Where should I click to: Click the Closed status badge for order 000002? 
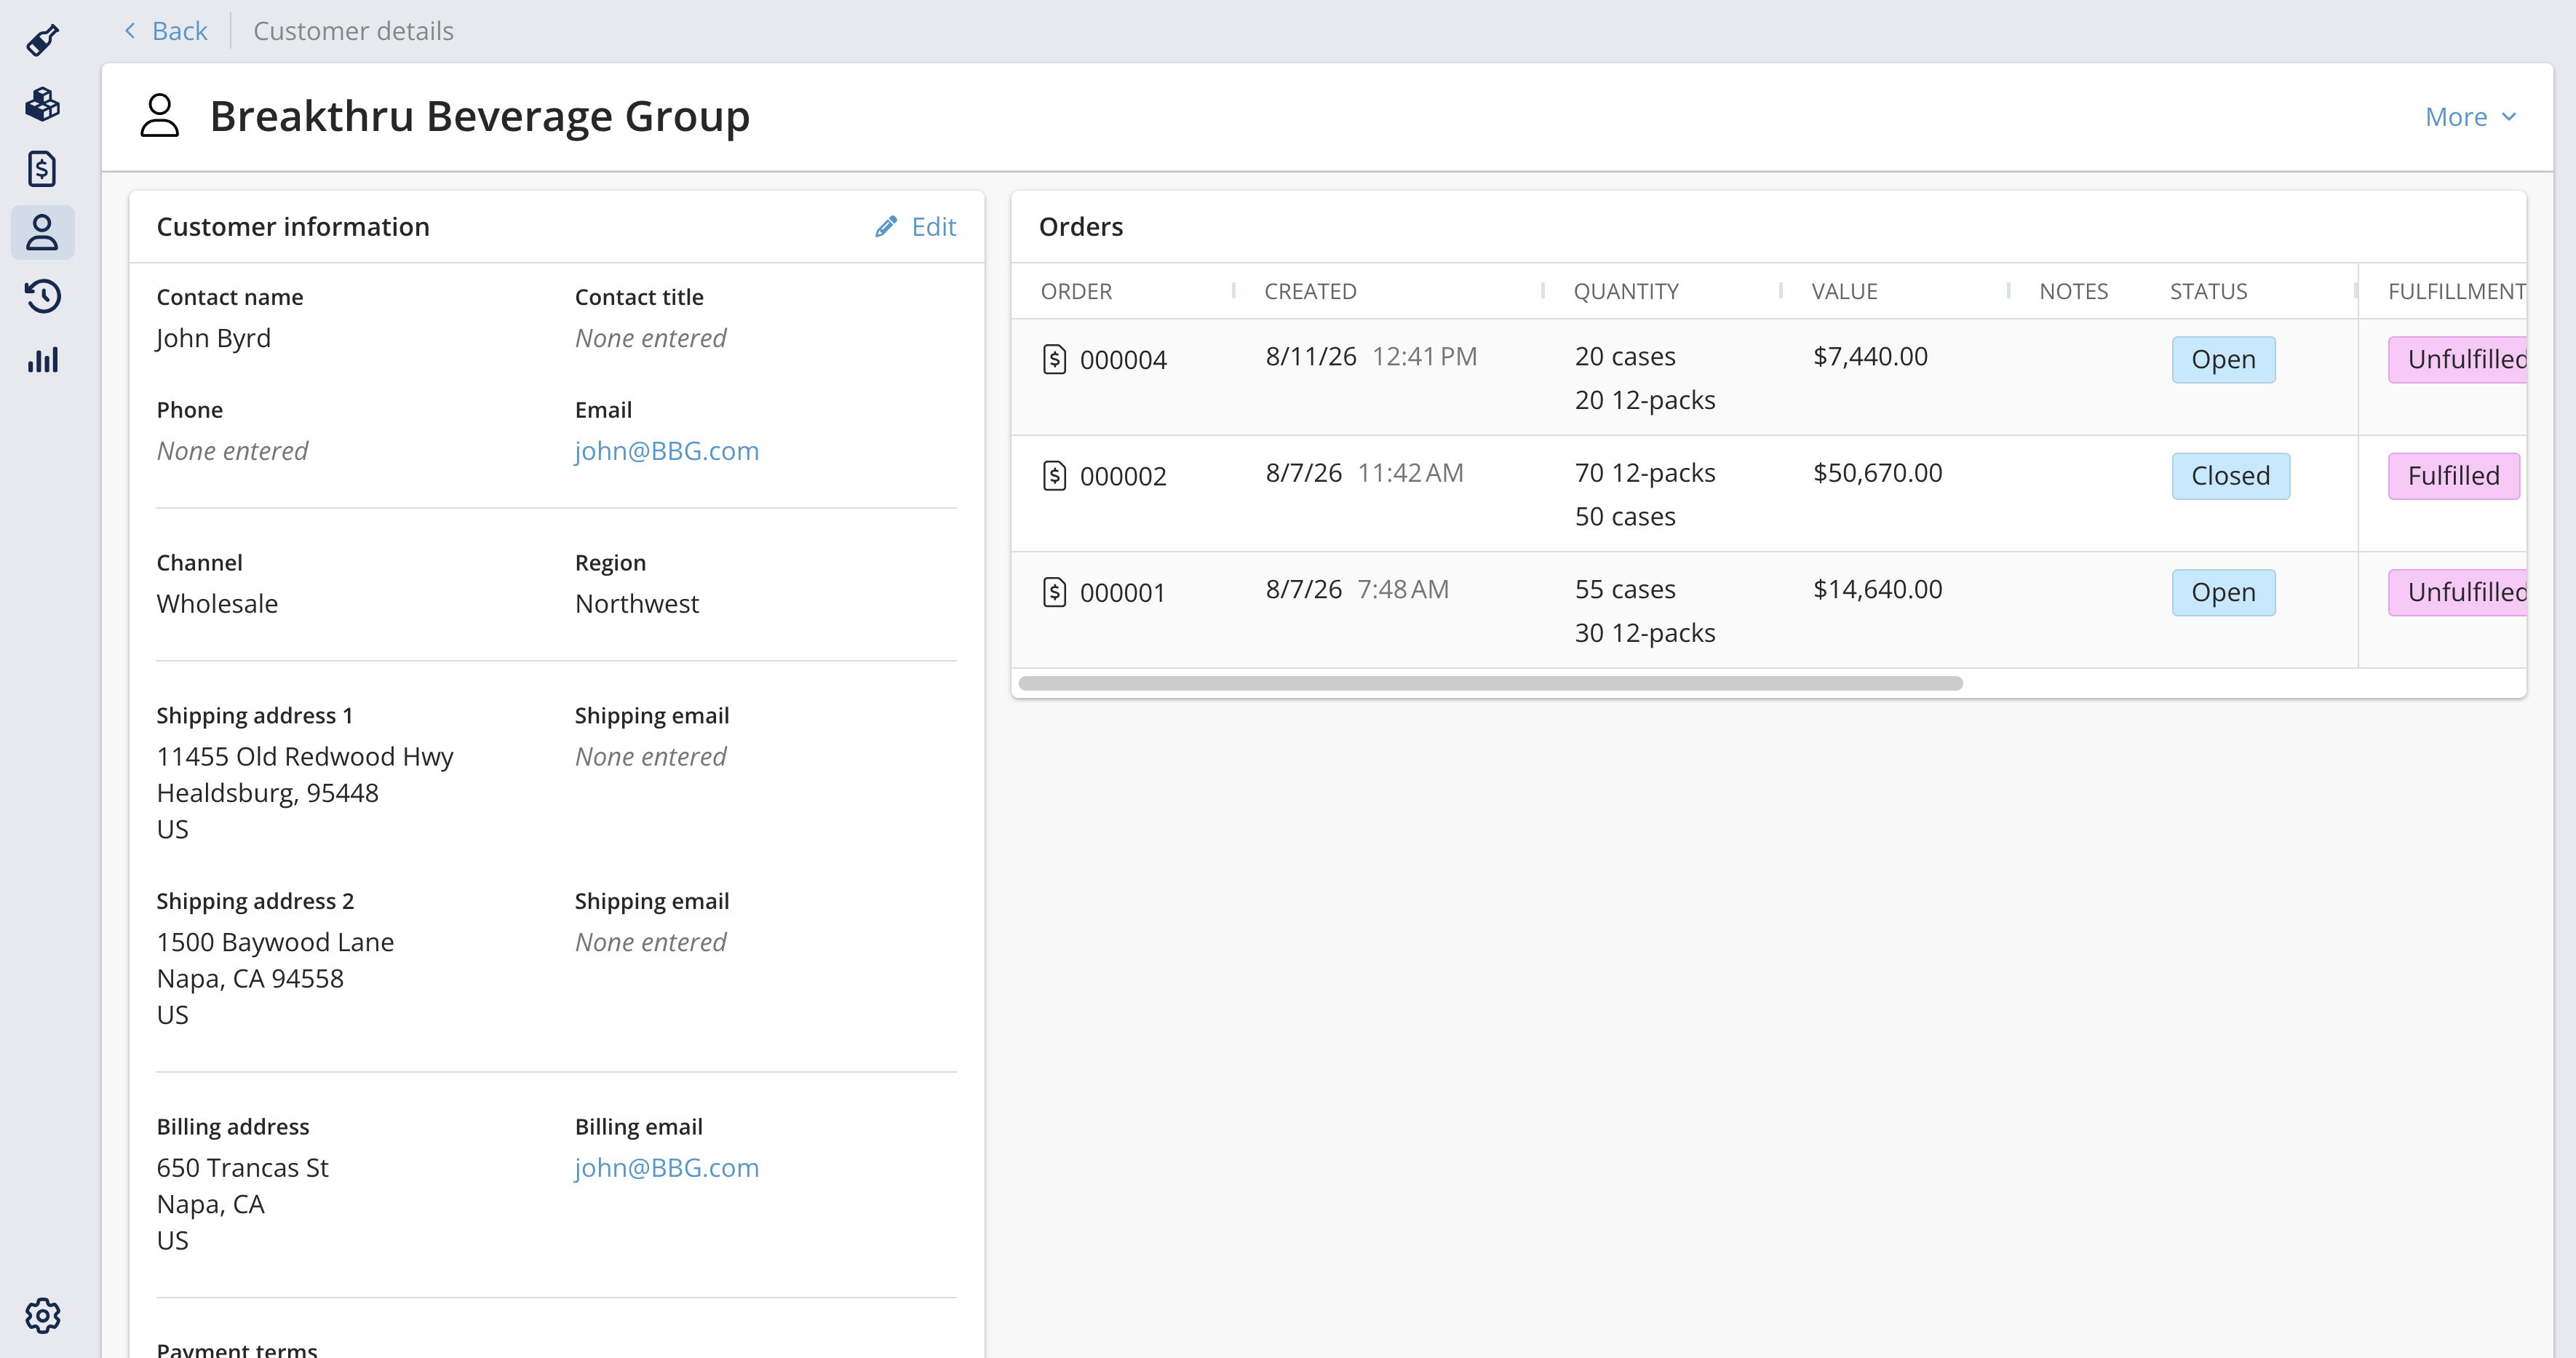(x=2230, y=476)
